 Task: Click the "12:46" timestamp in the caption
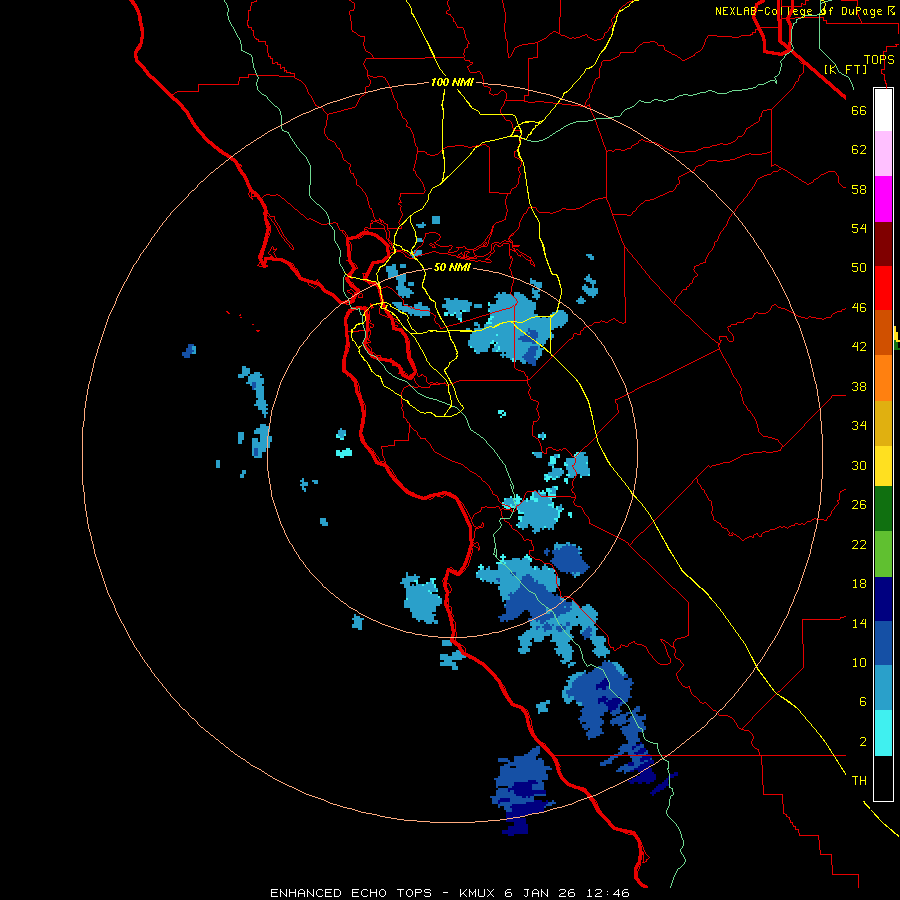[608, 893]
